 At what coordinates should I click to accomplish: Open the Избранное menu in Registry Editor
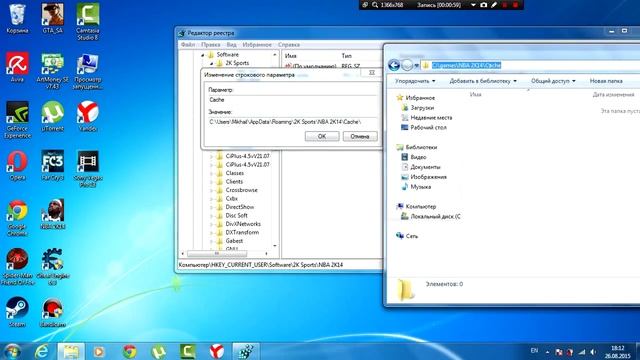point(257,44)
